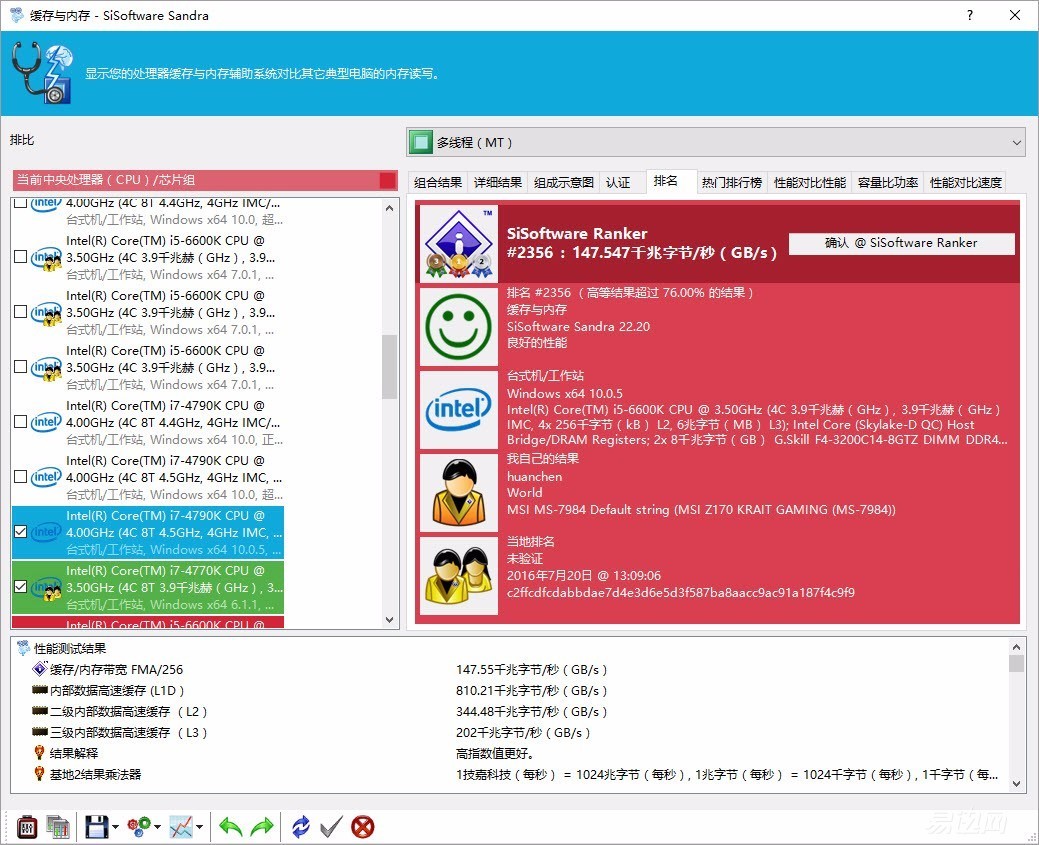Click the green back arrow icon

(x=231, y=827)
